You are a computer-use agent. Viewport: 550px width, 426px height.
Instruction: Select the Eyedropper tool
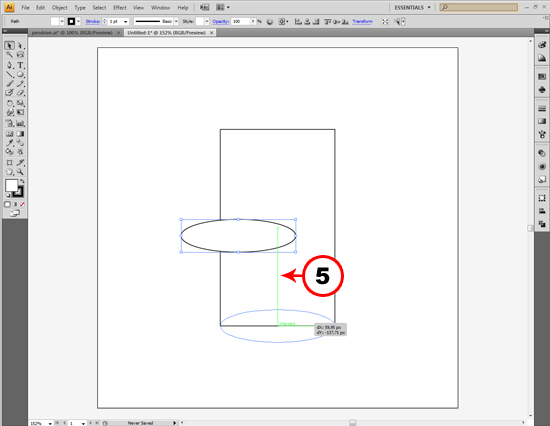point(9,143)
